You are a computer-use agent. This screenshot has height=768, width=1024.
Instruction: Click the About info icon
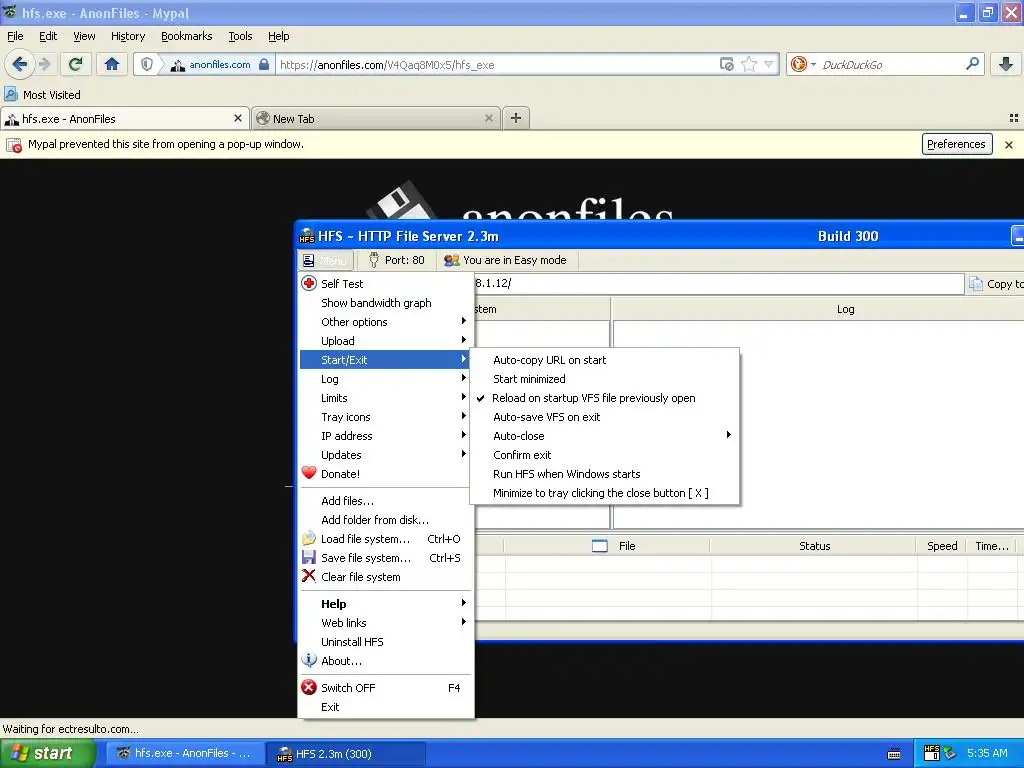[x=309, y=660]
